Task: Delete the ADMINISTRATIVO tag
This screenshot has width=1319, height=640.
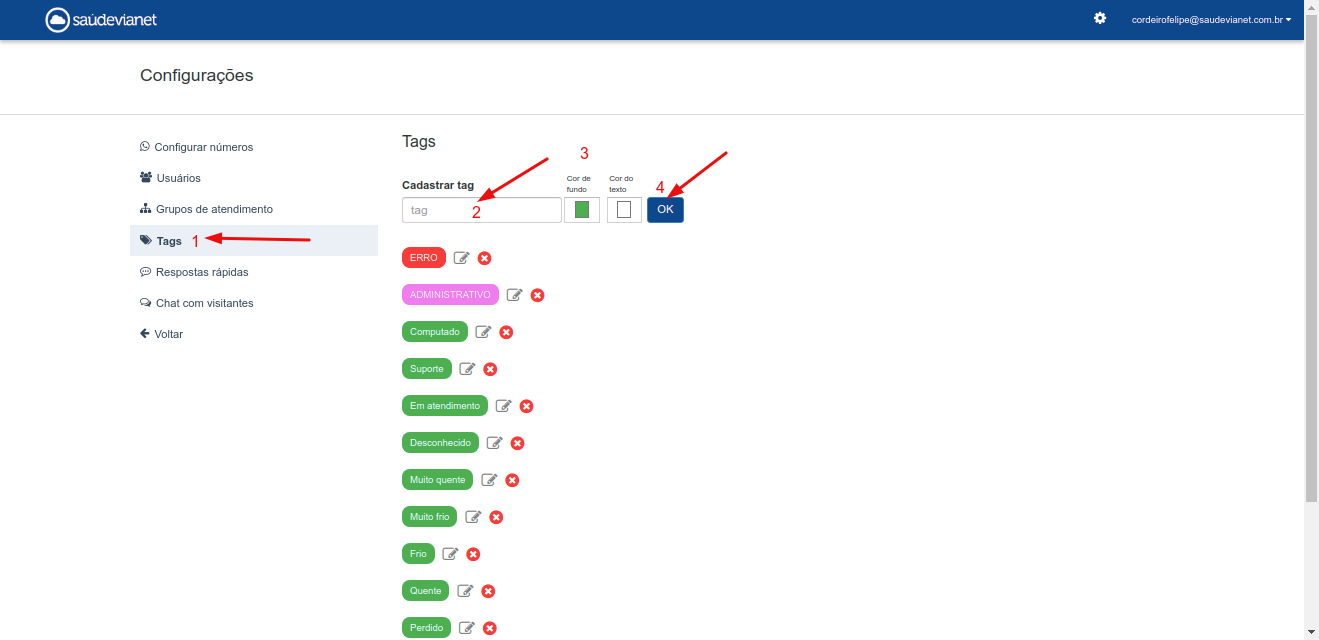Action: [537, 295]
